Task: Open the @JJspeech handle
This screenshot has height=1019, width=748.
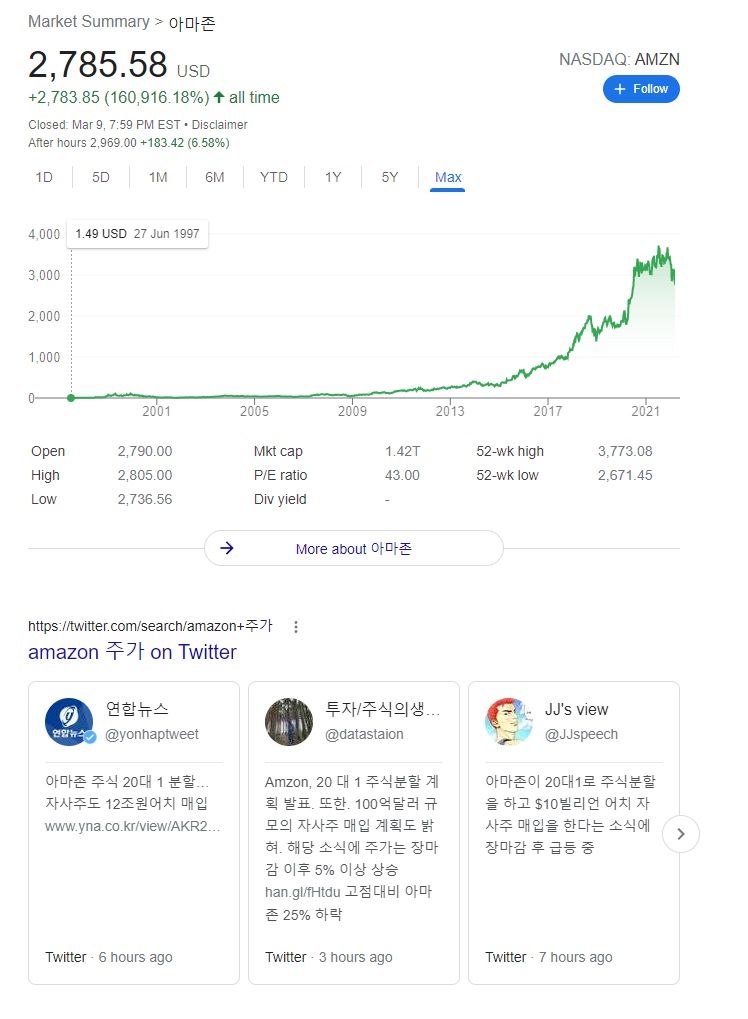Action: (x=582, y=734)
